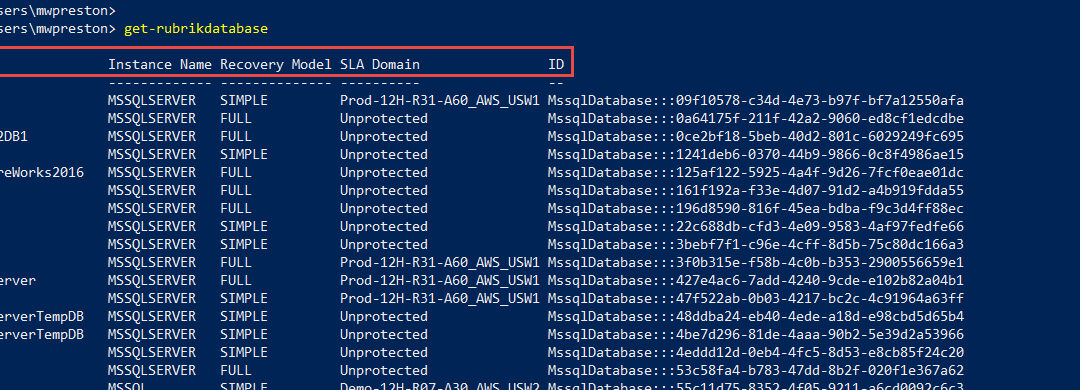Select the ID starting MssqlDatabase:::196d8590
The image size is (1080, 390).
[x=756, y=208]
